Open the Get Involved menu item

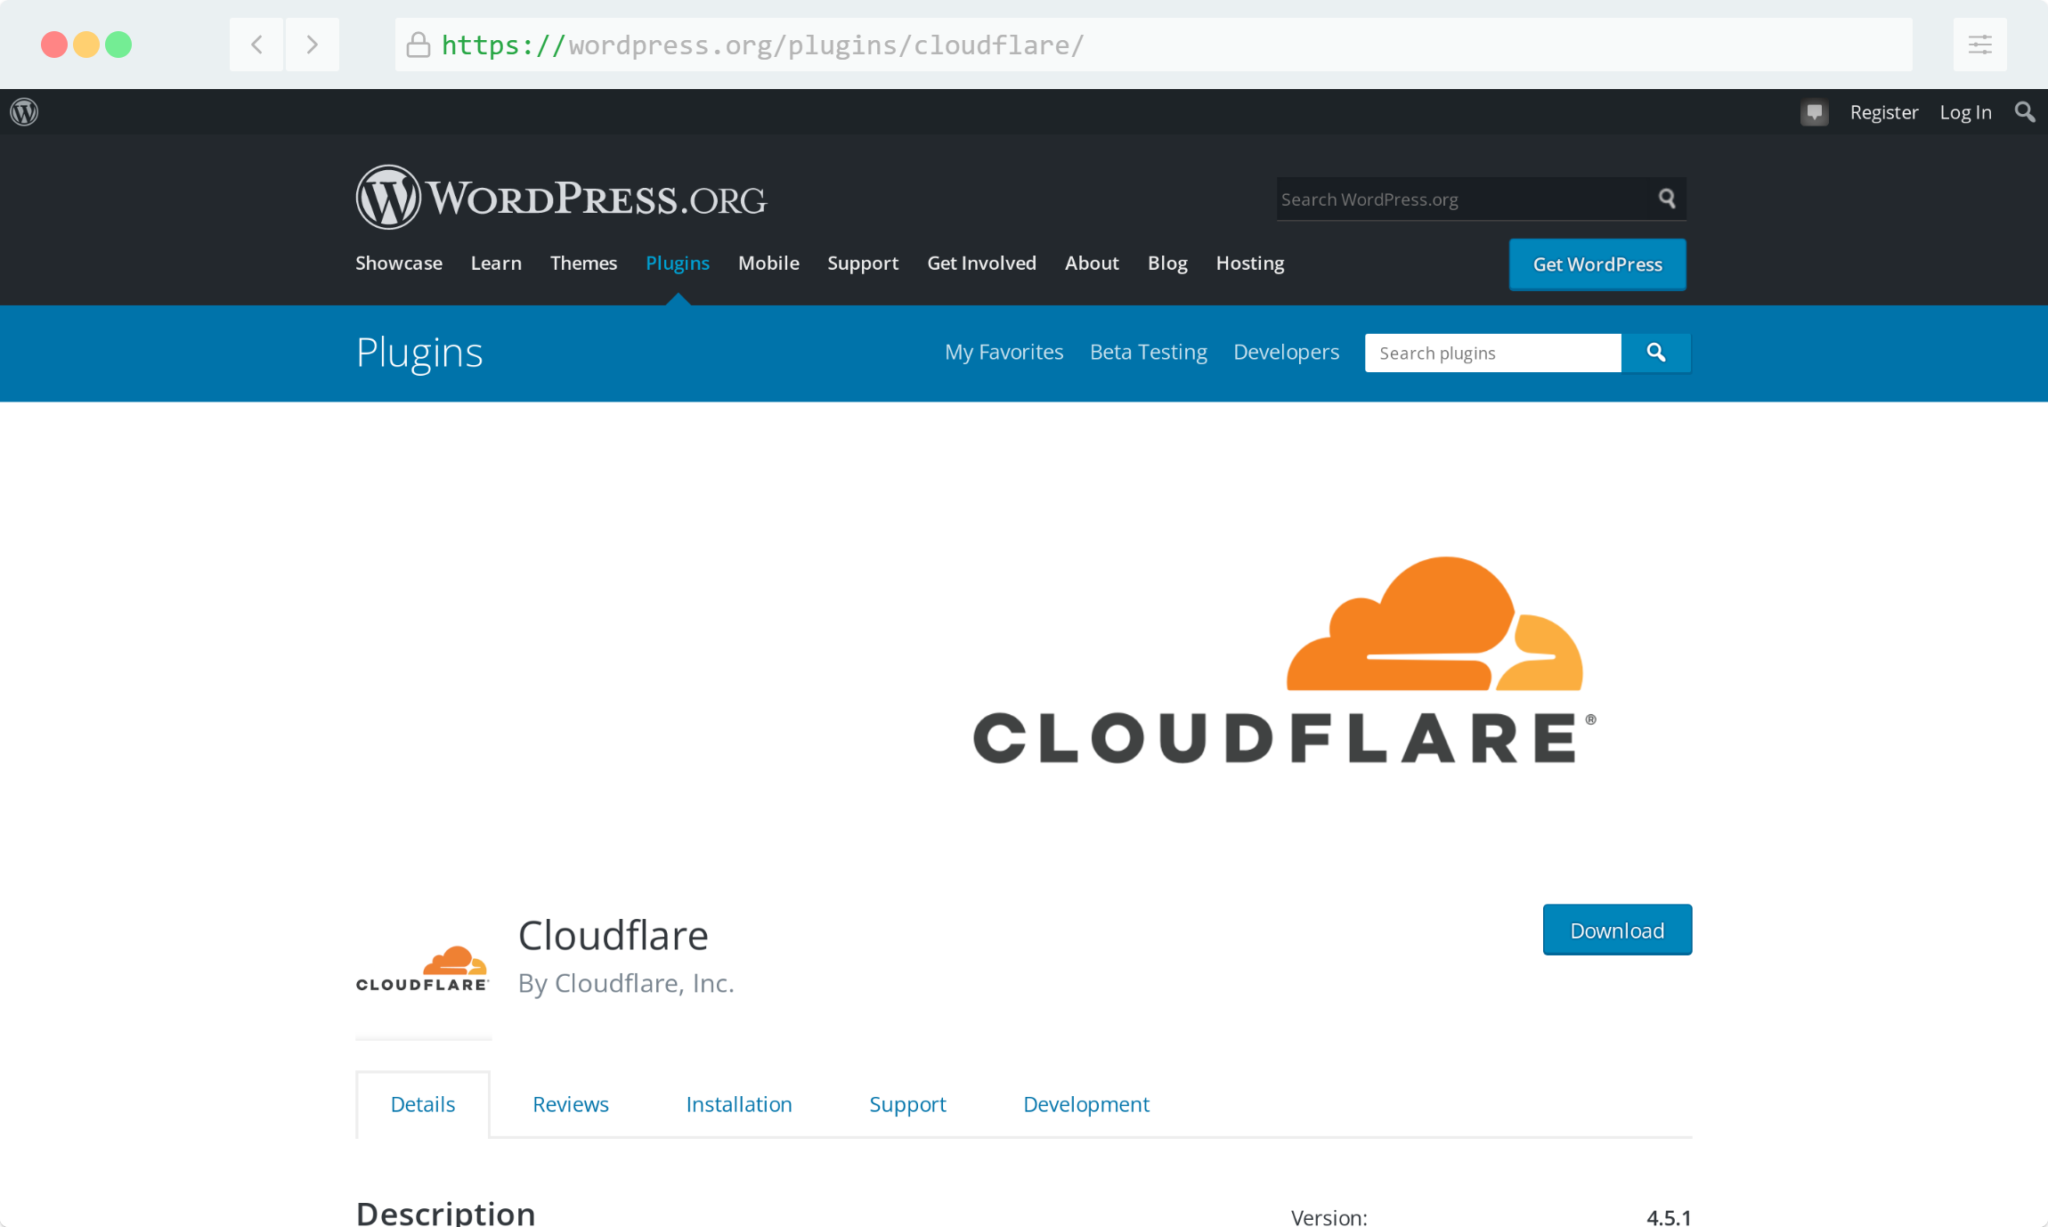982,263
